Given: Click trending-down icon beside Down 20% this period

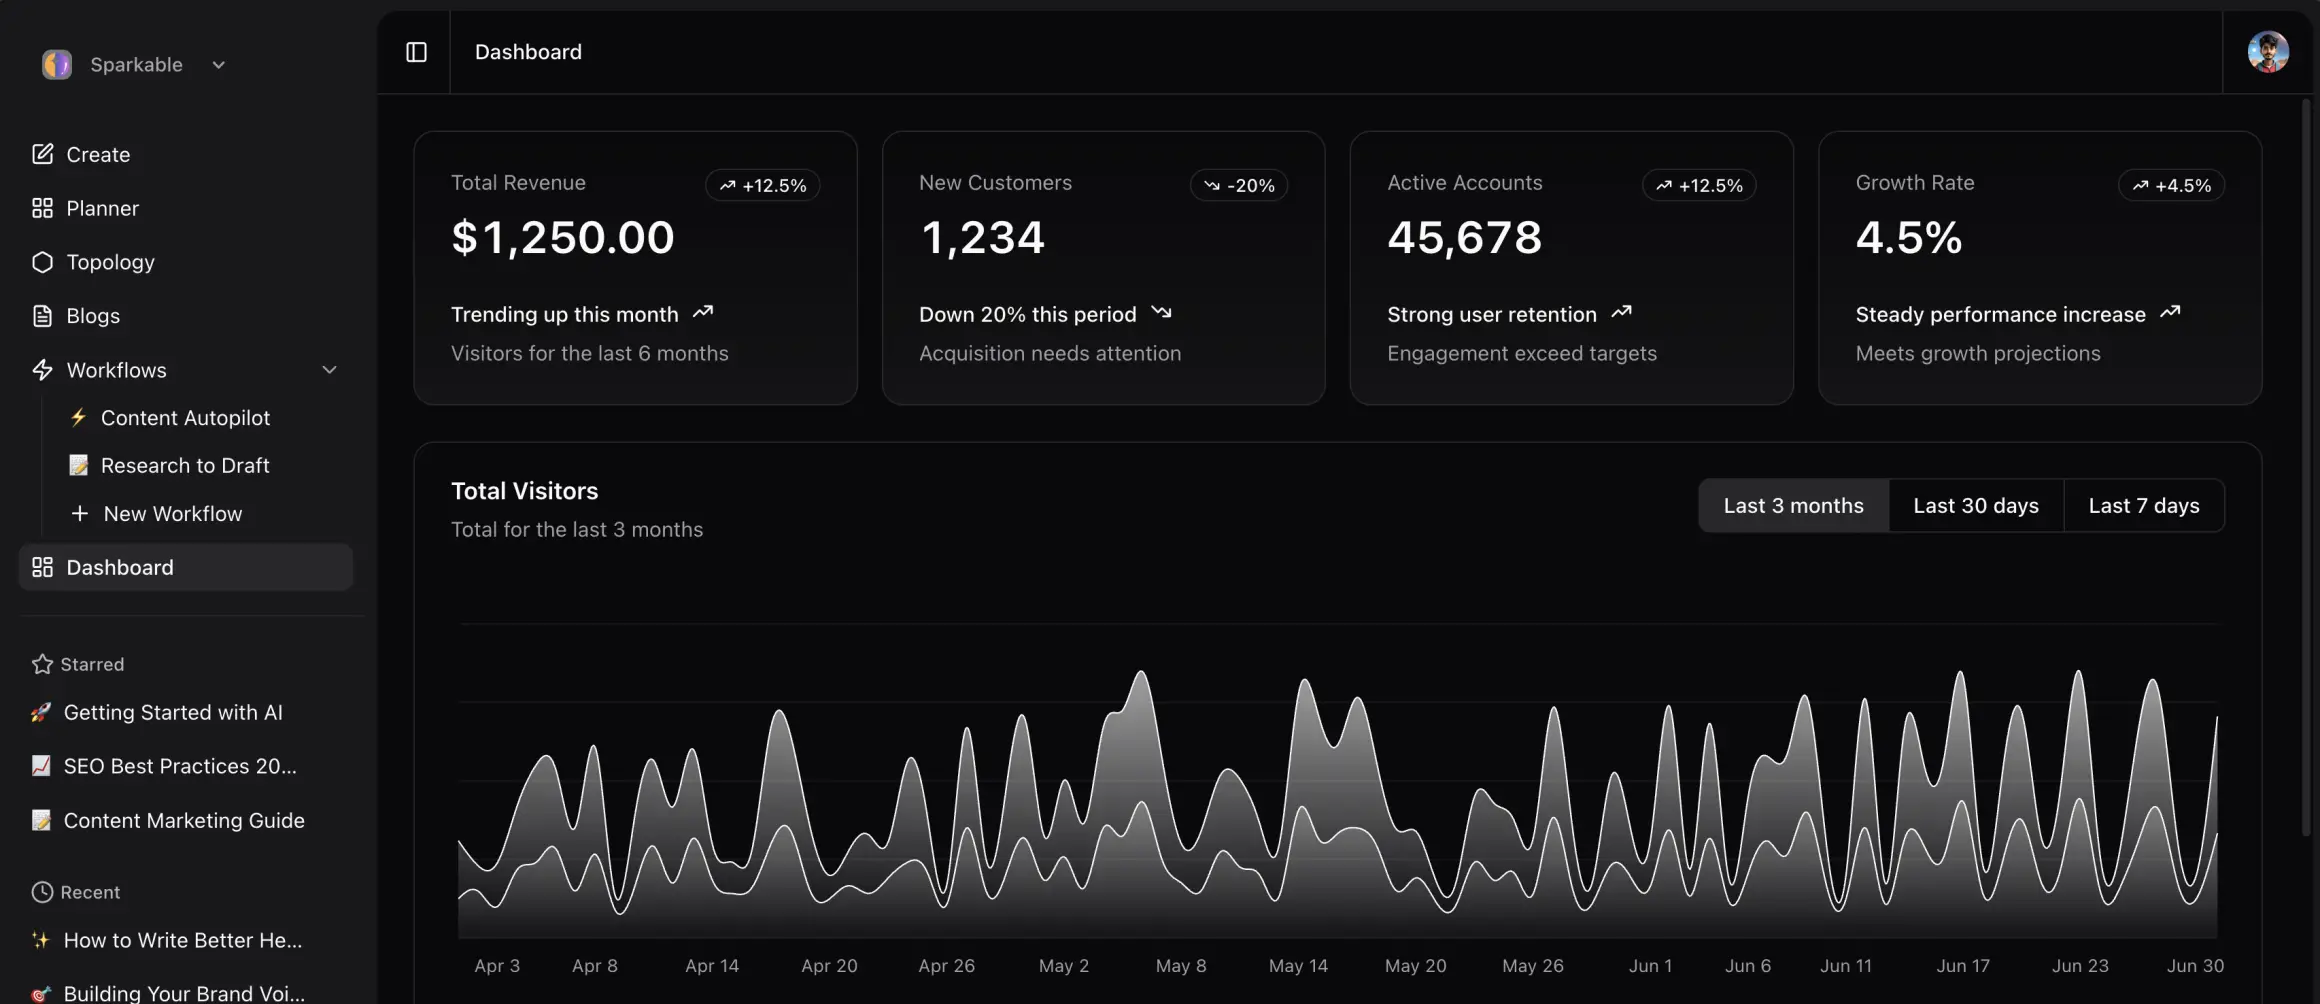Looking at the screenshot, I should [x=1161, y=312].
